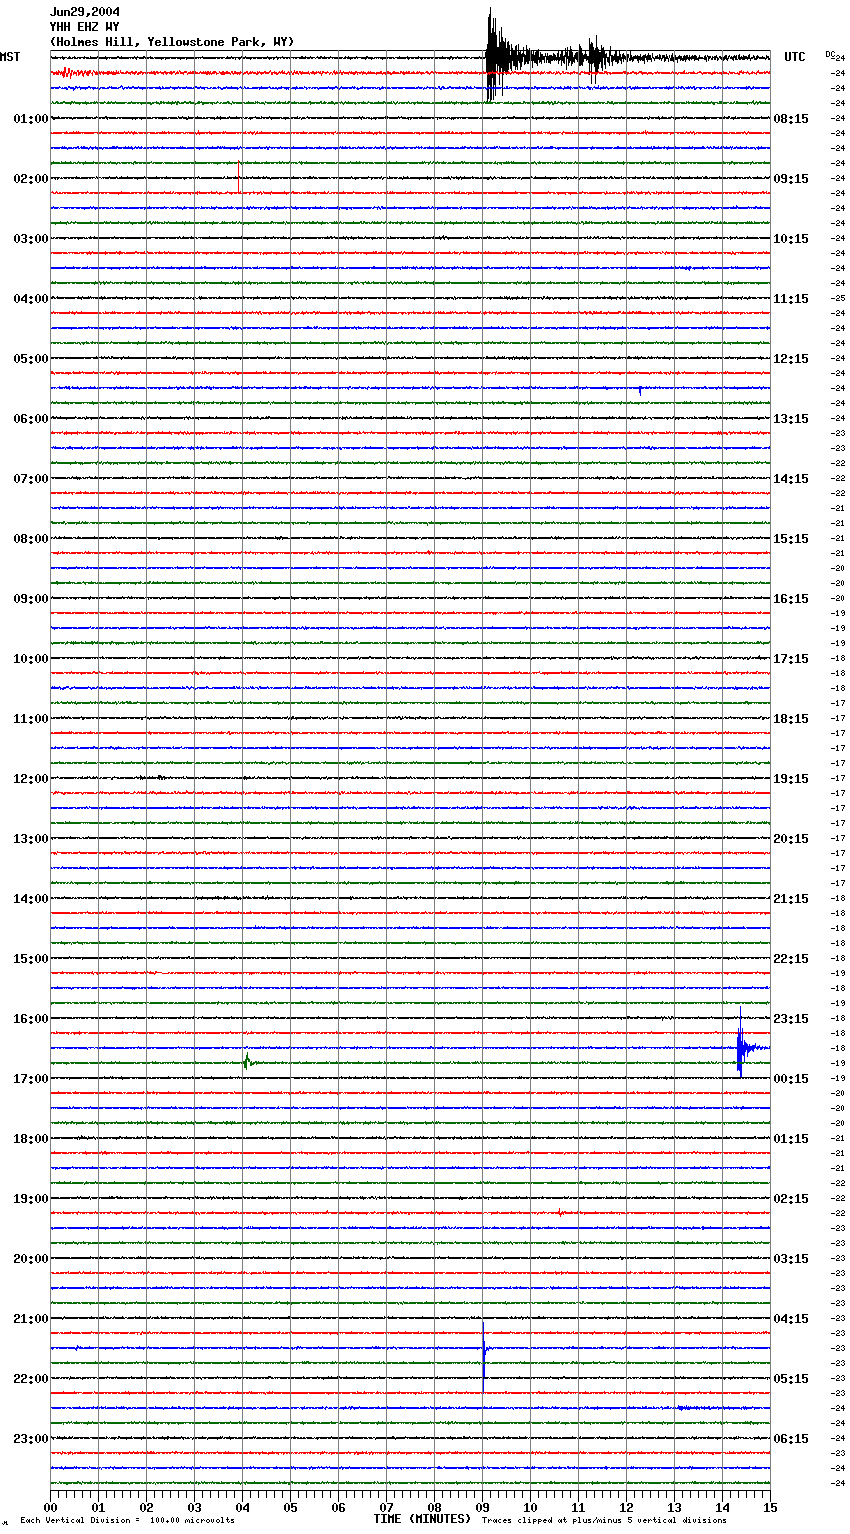Click the 06:15 UTC time label
The width and height of the screenshot is (850, 1534).
coord(791,1439)
